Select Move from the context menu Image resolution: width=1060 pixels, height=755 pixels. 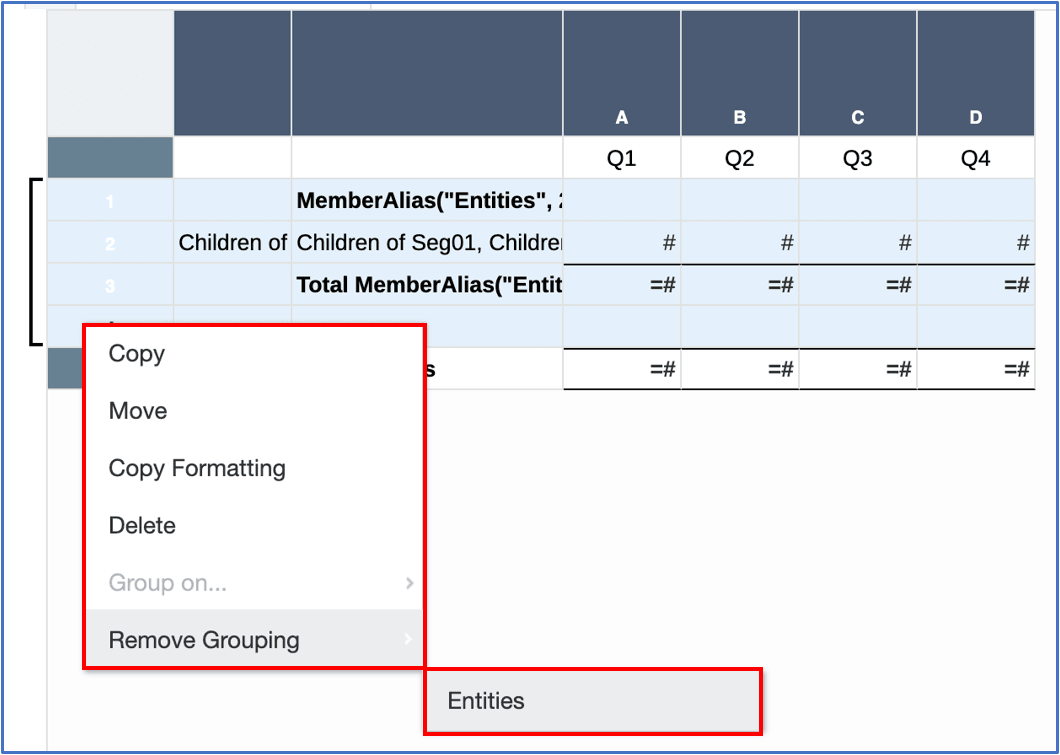pyautogui.click(x=138, y=411)
